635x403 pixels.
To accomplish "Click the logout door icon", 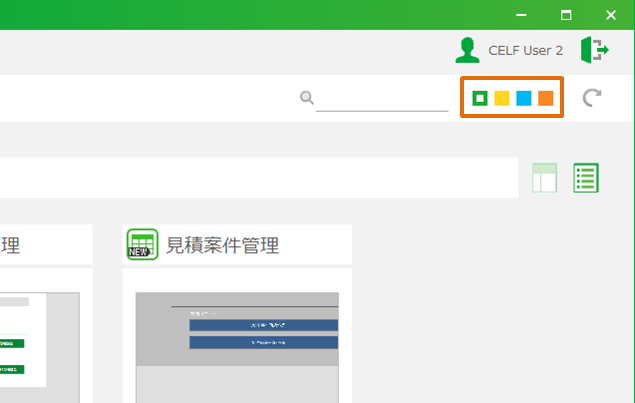I will 594,49.
